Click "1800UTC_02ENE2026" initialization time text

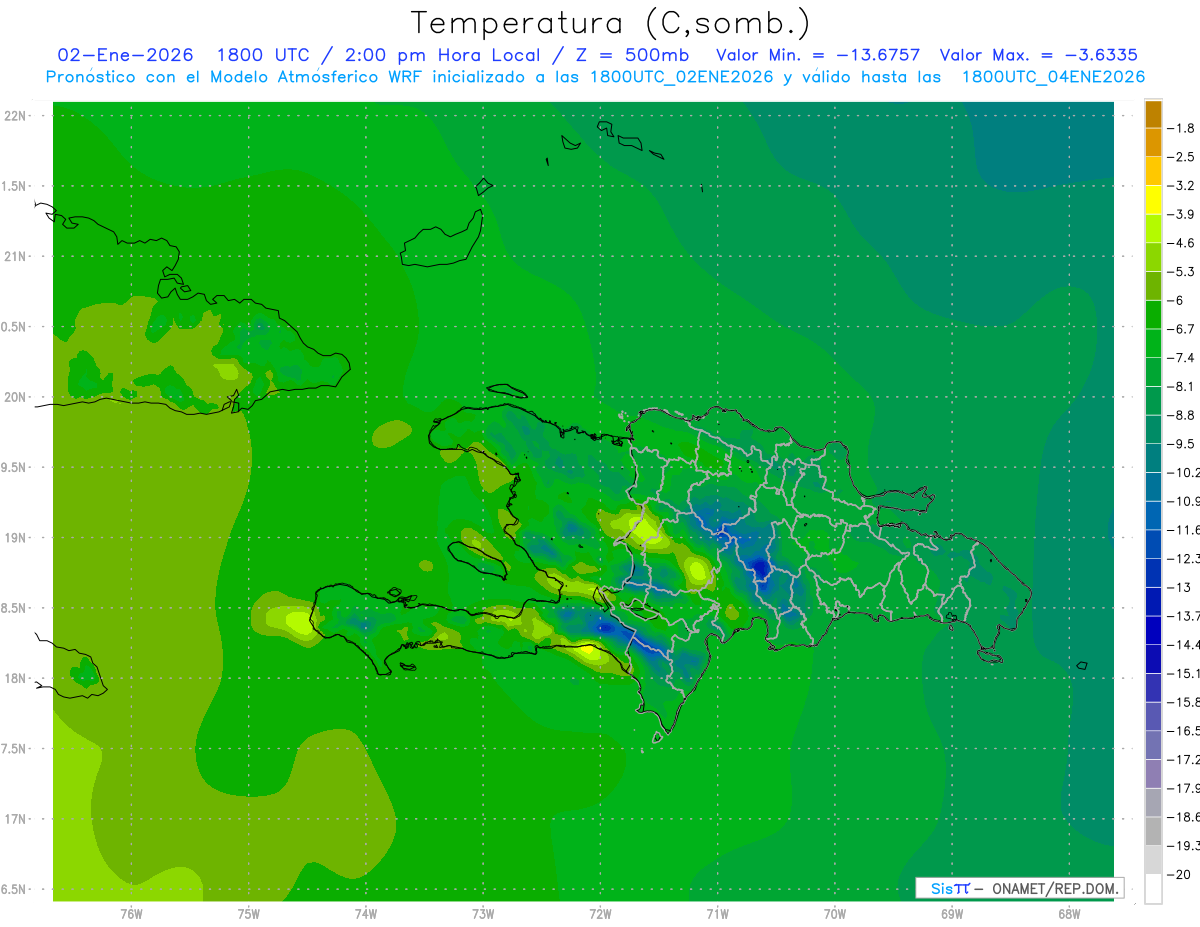click(682, 77)
